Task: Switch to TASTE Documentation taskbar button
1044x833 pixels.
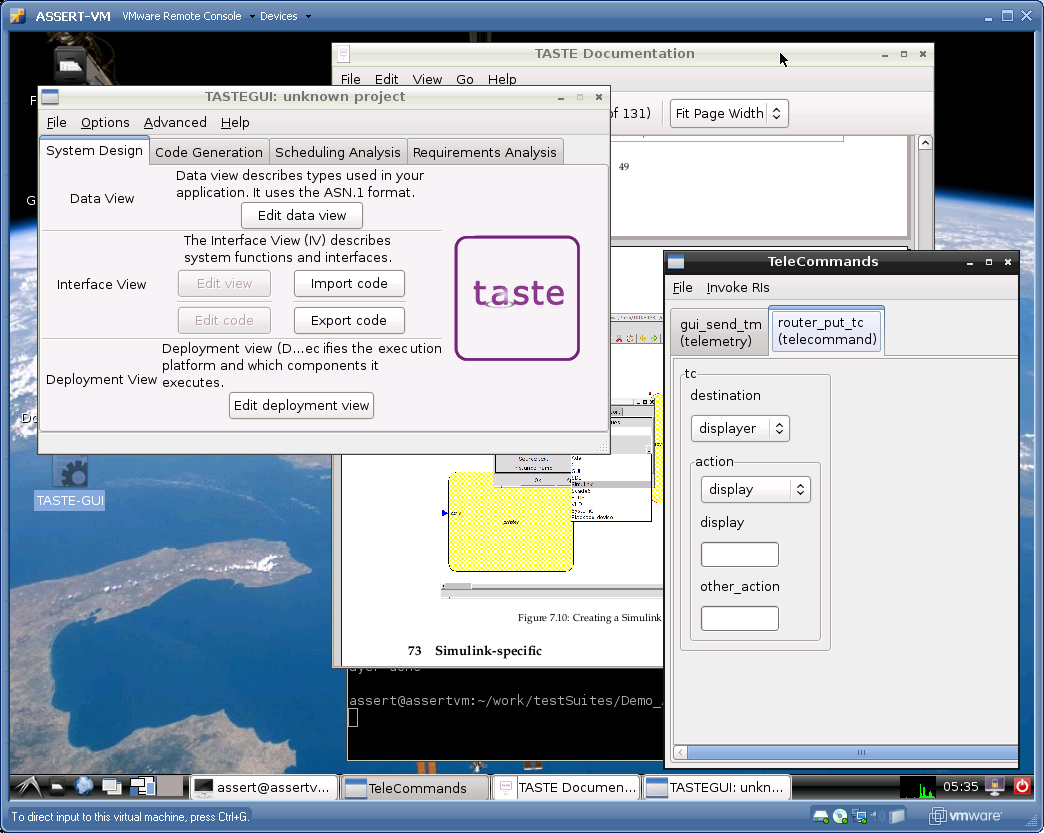Action: tap(565, 787)
